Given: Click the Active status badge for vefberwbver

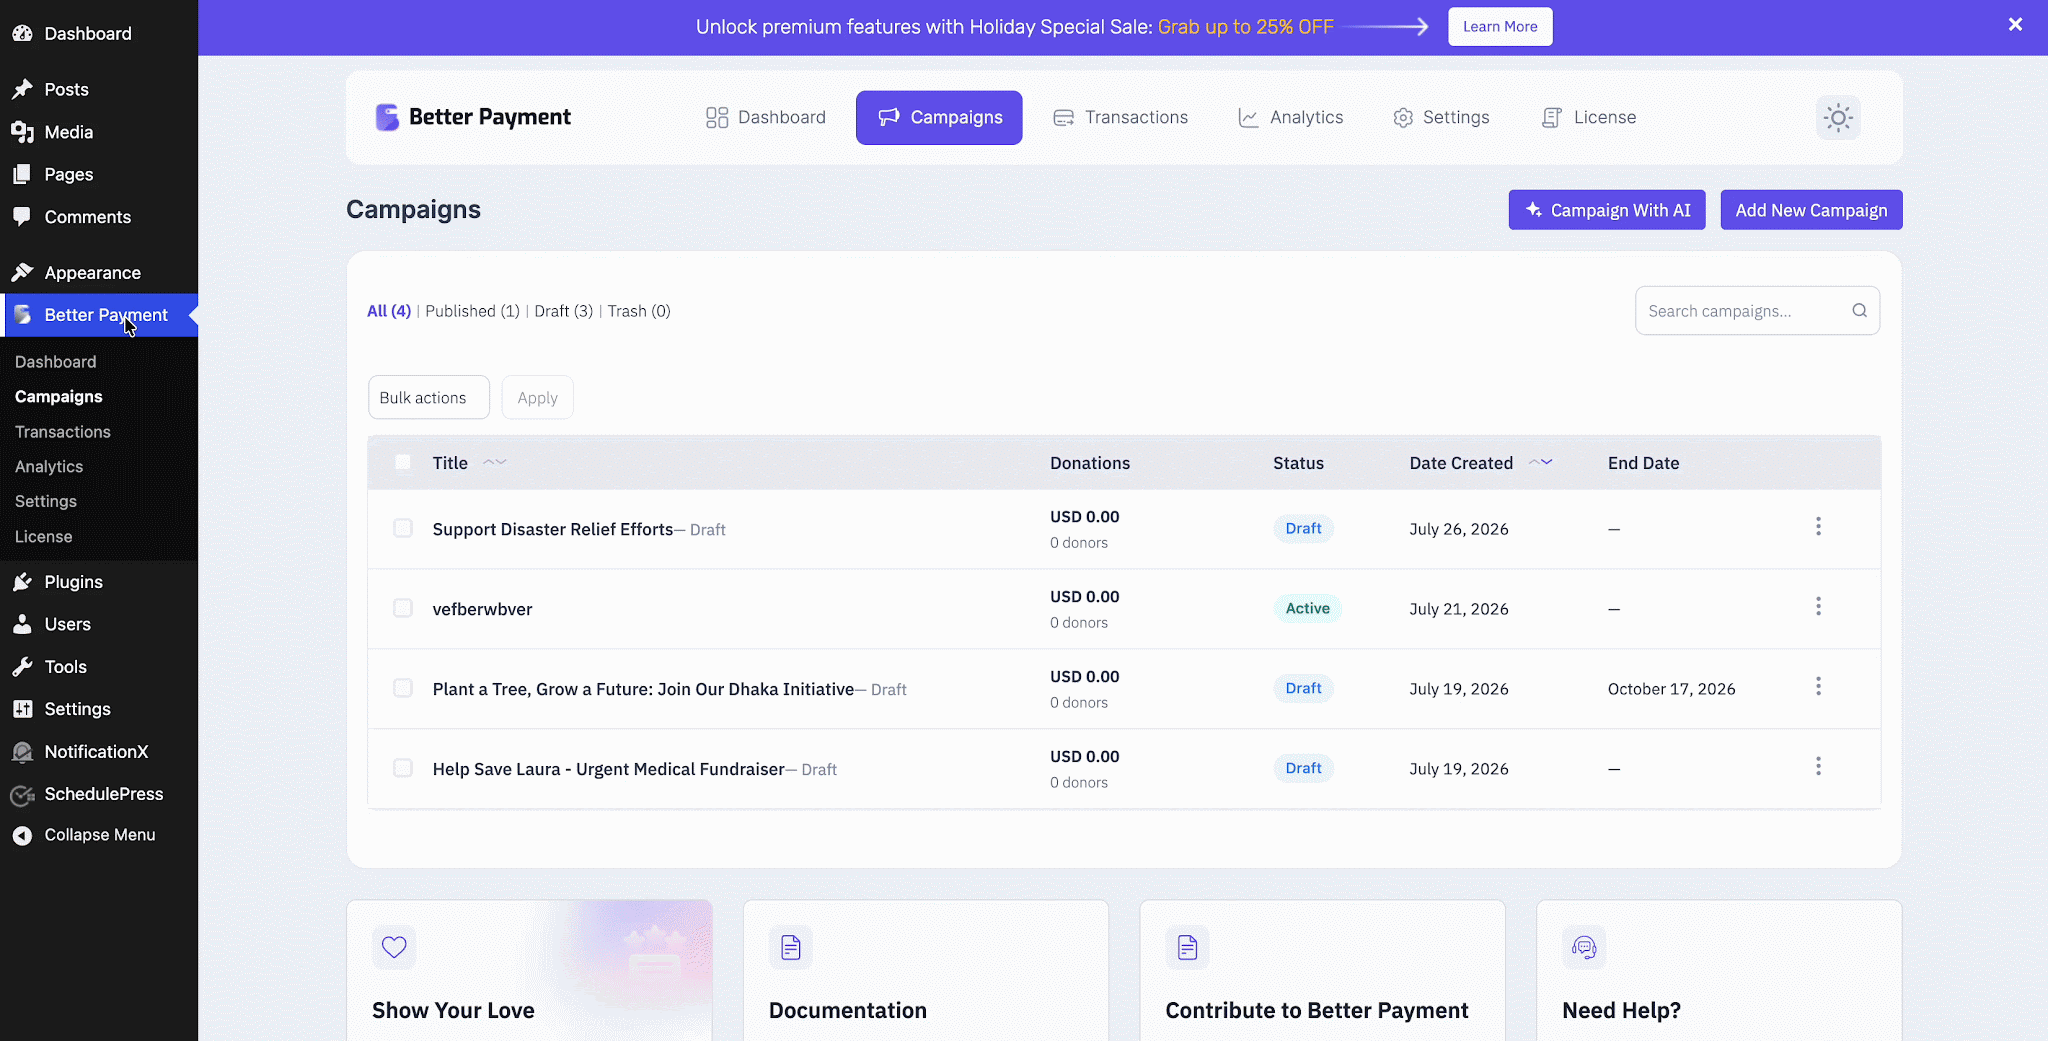Looking at the screenshot, I should (x=1307, y=608).
